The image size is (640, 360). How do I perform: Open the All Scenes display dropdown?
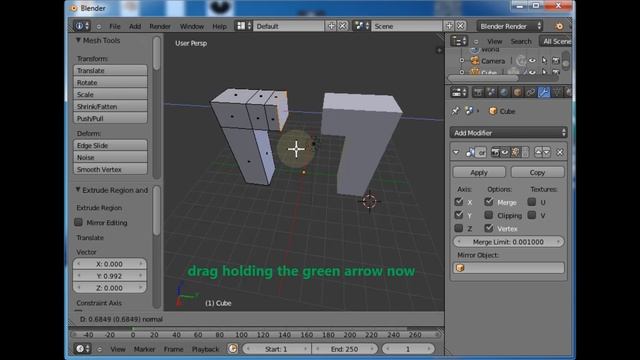pyautogui.click(x=556, y=41)
